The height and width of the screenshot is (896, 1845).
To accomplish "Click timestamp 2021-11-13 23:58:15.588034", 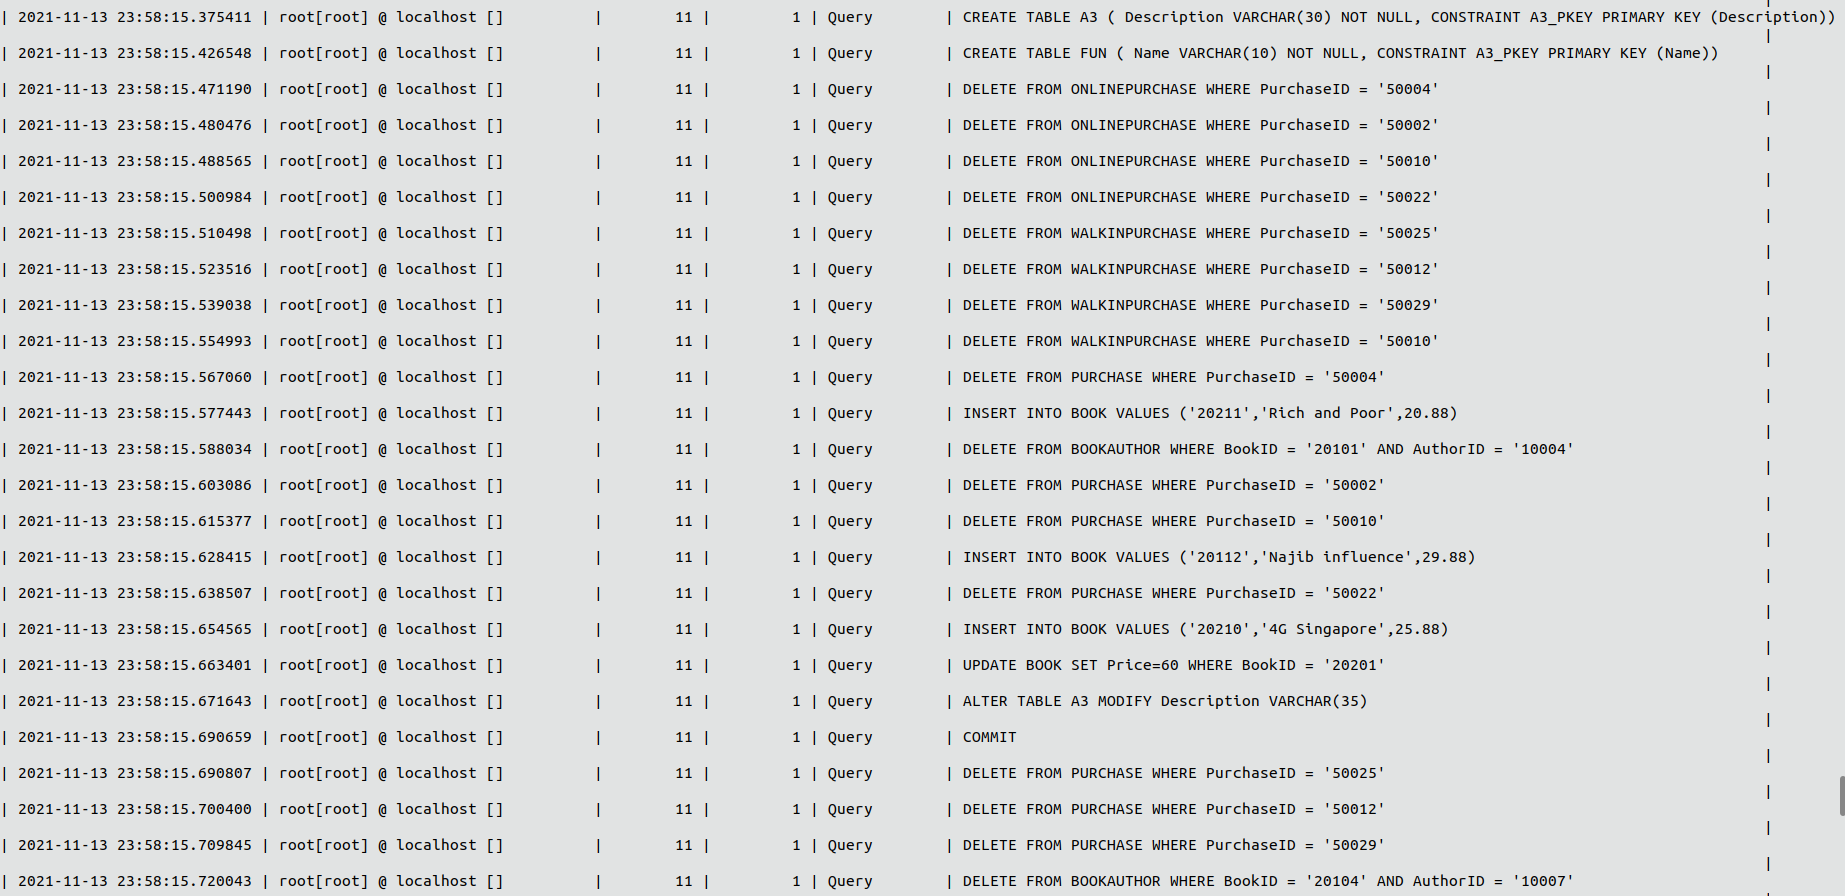I will pyautogui.click(x=135, y=449).
